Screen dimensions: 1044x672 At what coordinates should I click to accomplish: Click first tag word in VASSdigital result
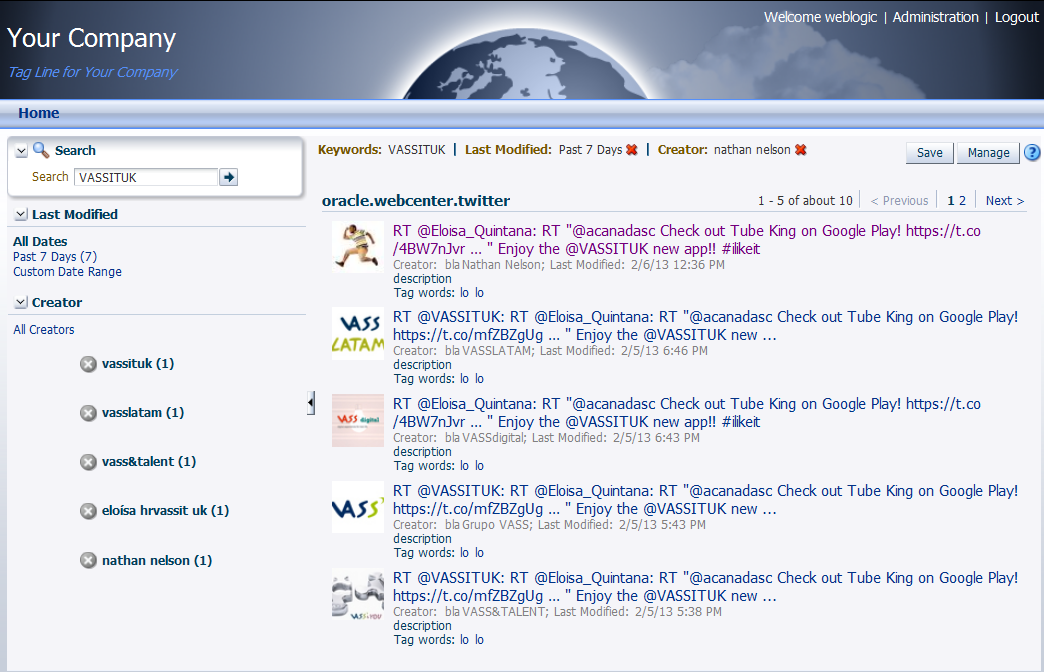(464, 466)
